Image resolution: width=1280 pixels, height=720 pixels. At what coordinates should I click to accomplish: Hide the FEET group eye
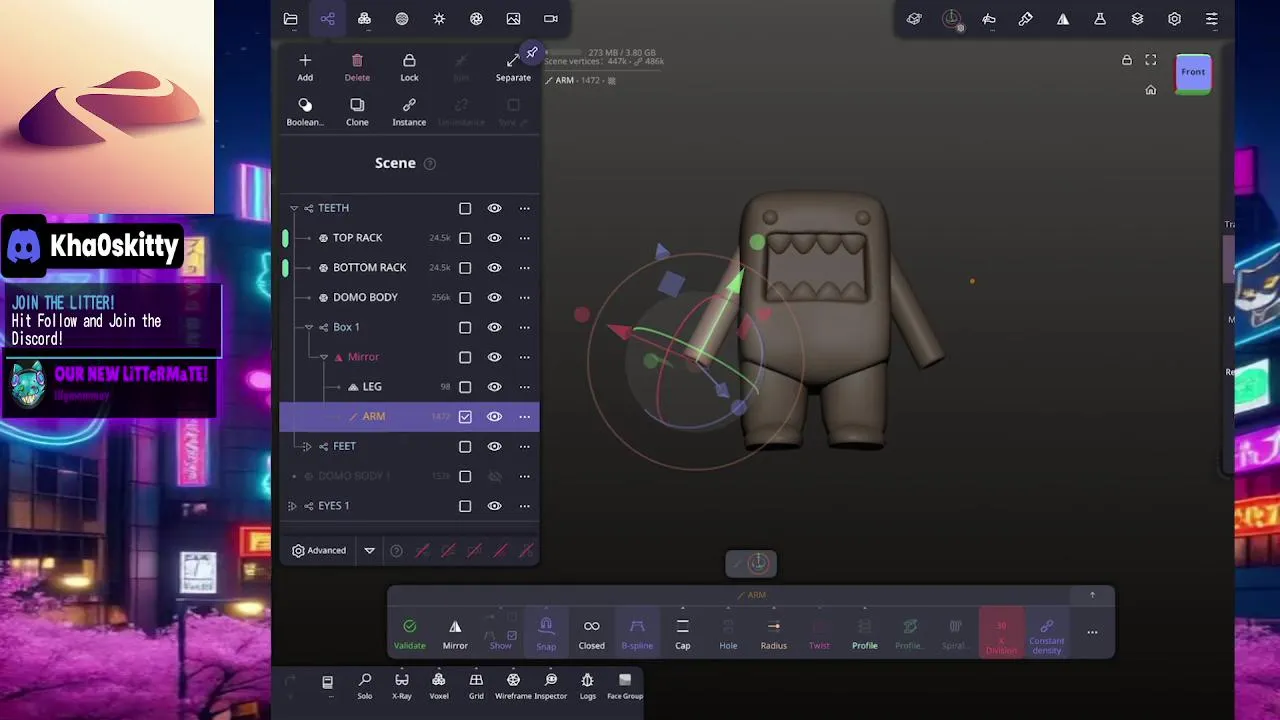[494, 447]
